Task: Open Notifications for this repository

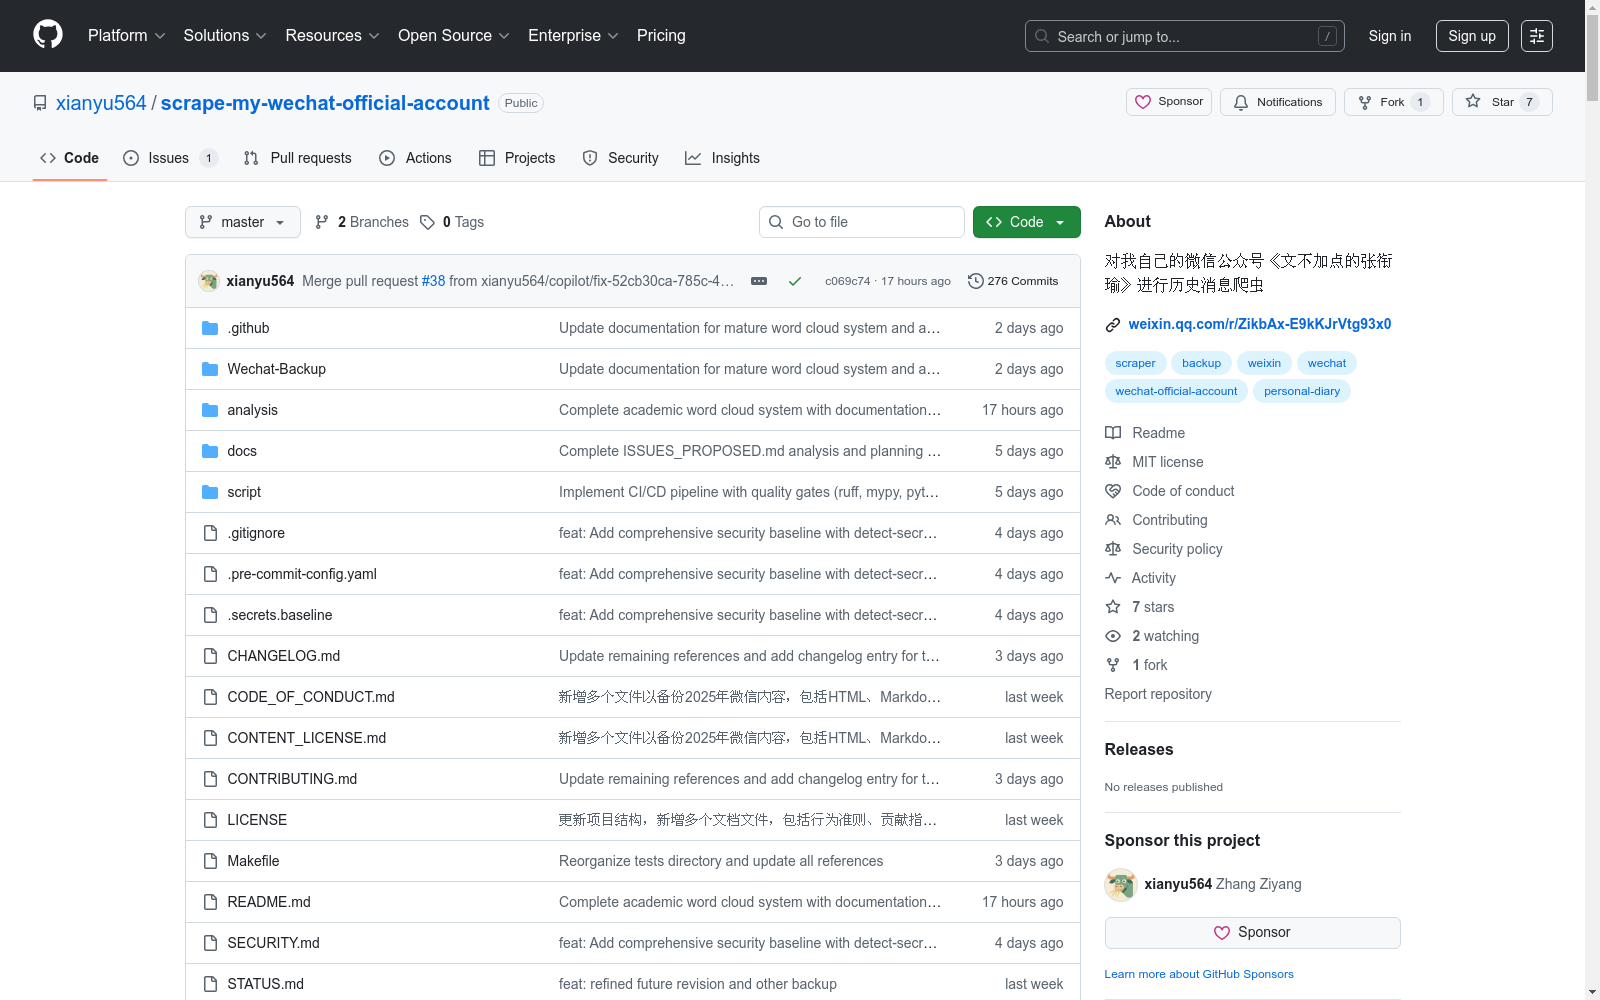Action: [x=1278, y=102]
